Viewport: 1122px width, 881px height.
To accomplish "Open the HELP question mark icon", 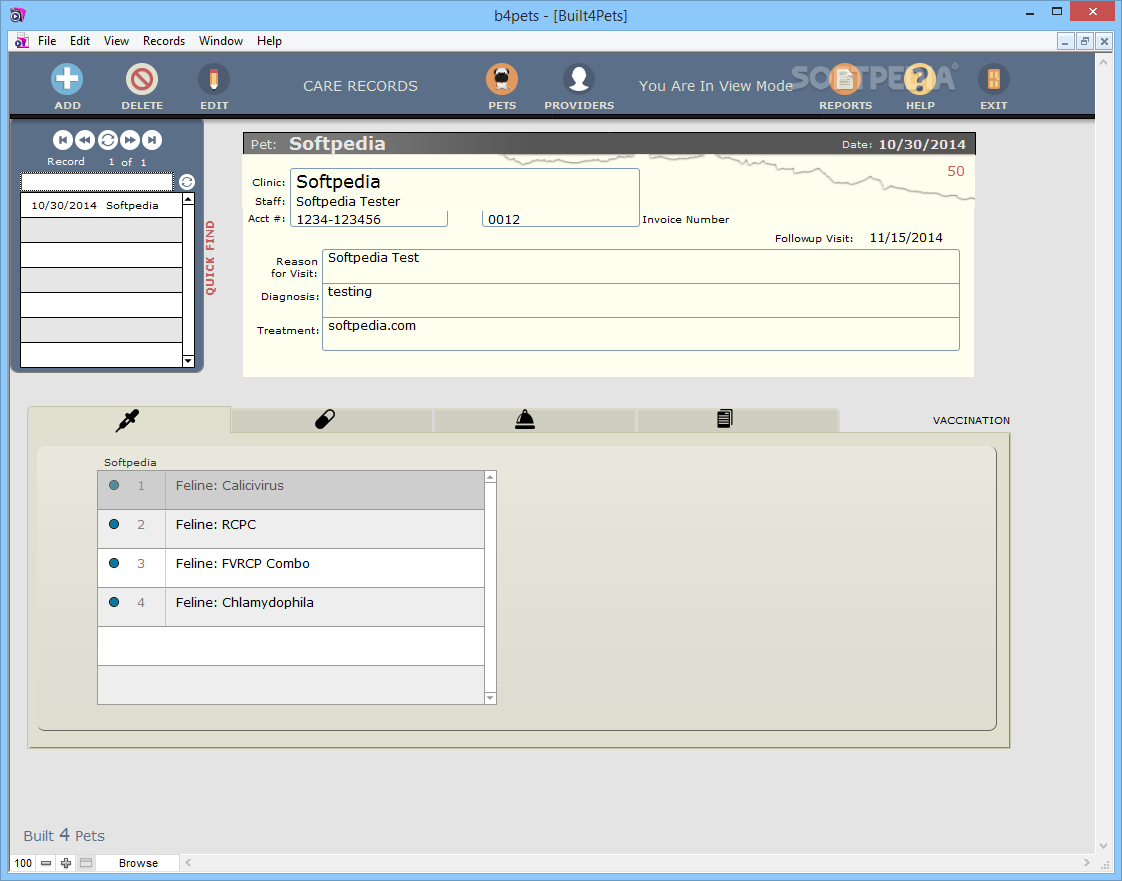I will click(x=920, y=79).
